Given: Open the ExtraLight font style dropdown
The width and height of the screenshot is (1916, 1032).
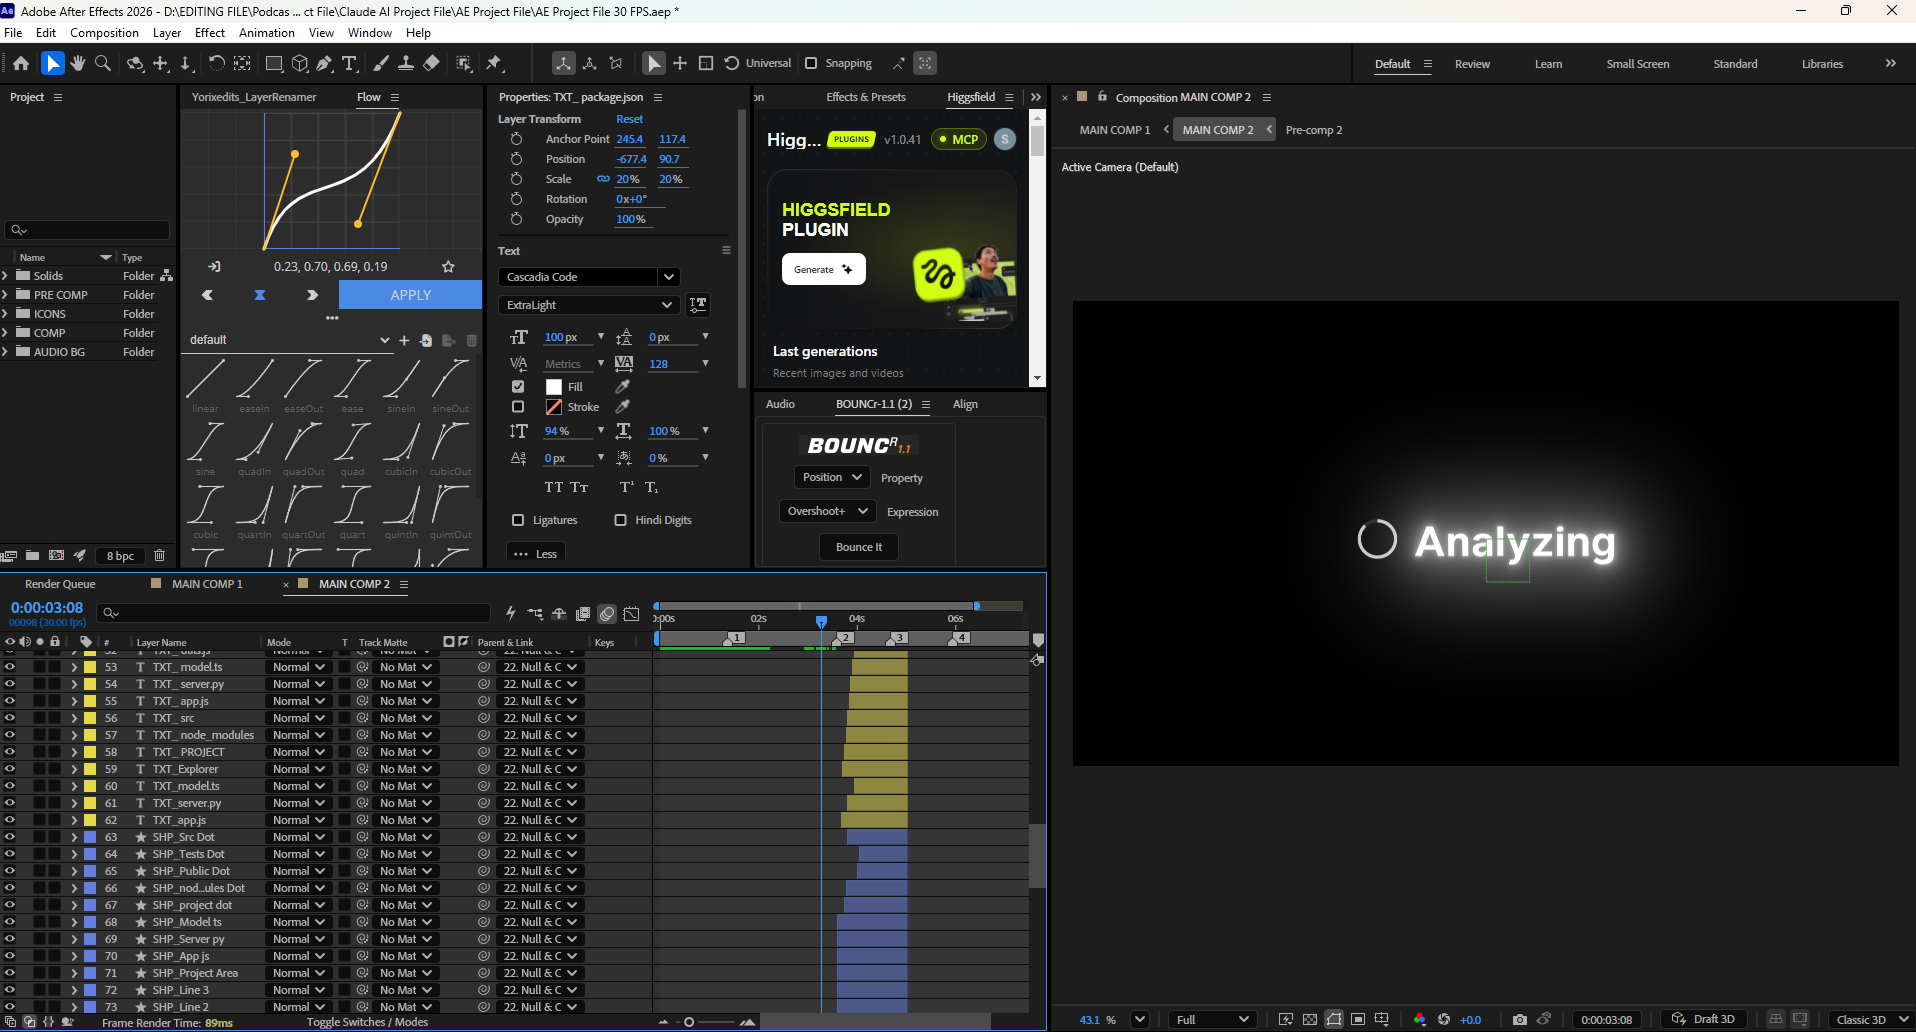Looking at the screenshot, I should click(589, 305).
